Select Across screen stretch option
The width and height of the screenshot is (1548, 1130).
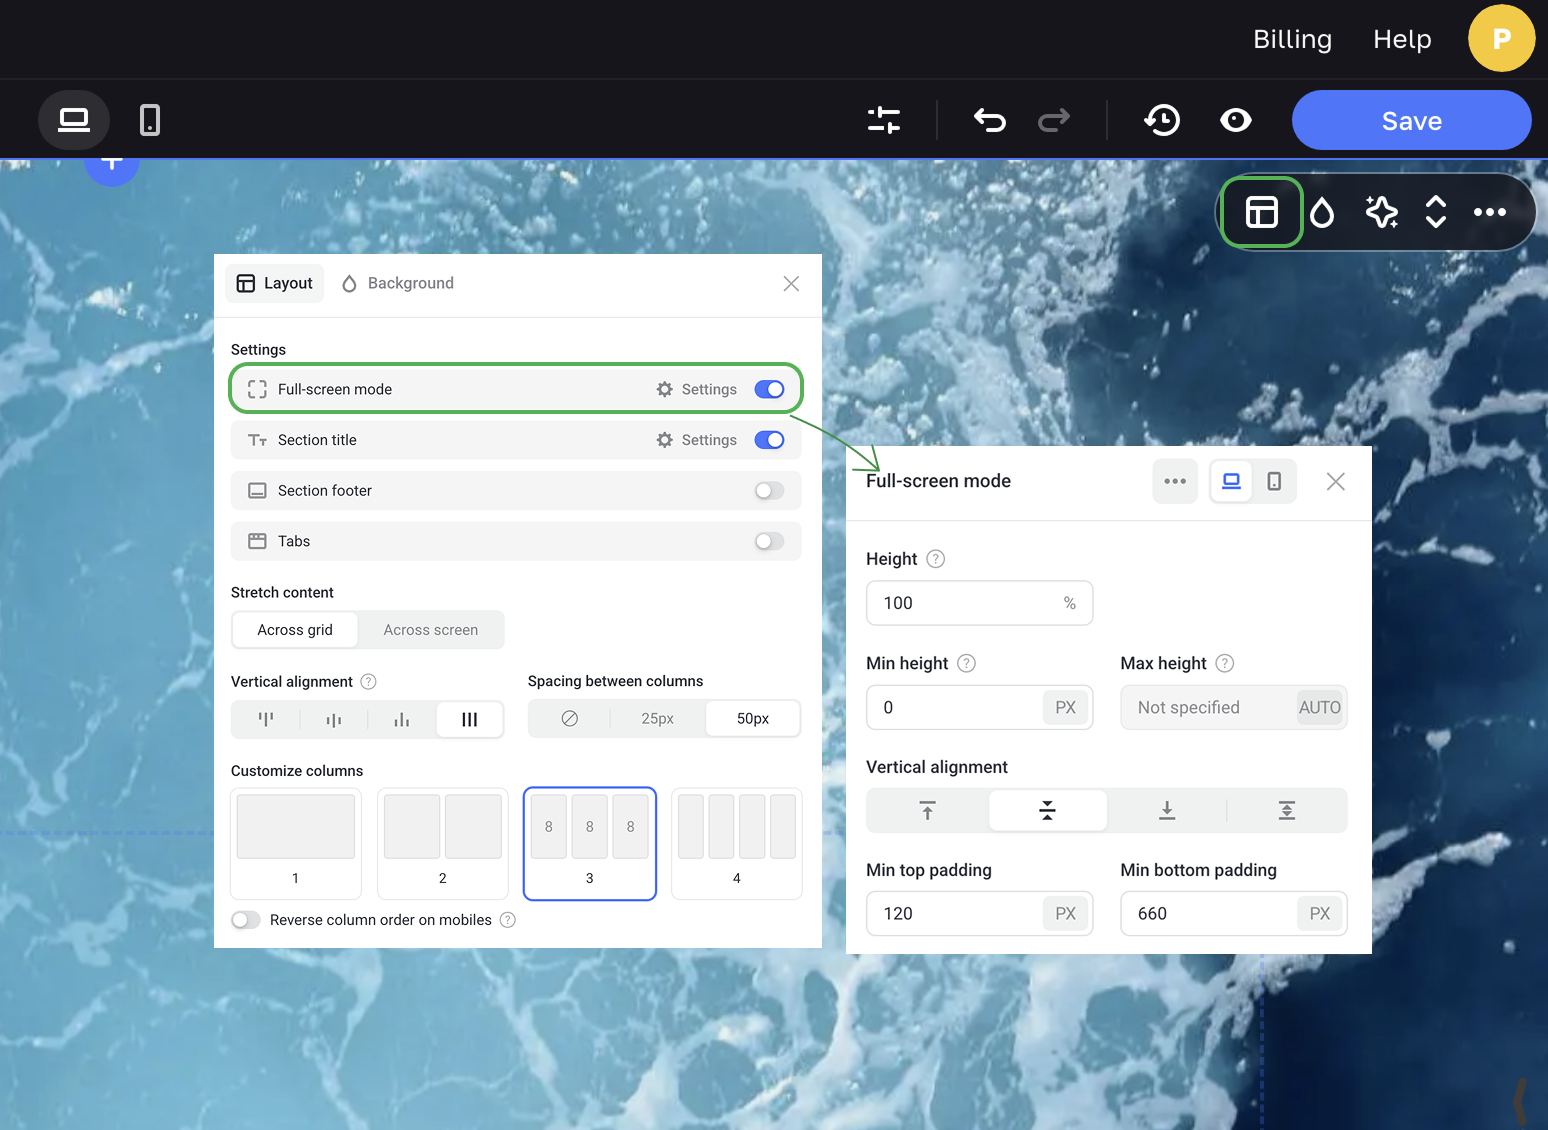tap(431, 630)
